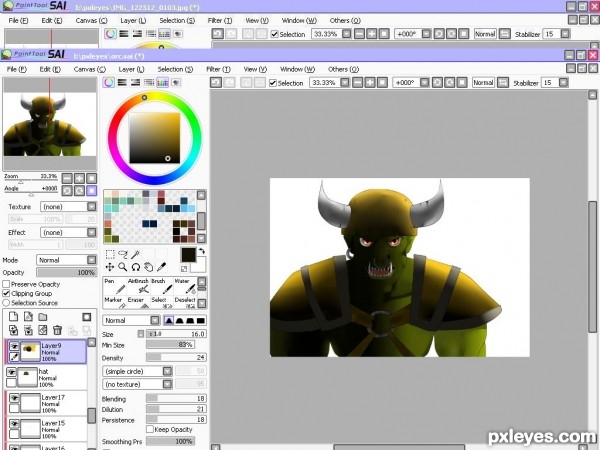
Task: Select the Rotate view tool
Action: [135, 267]
